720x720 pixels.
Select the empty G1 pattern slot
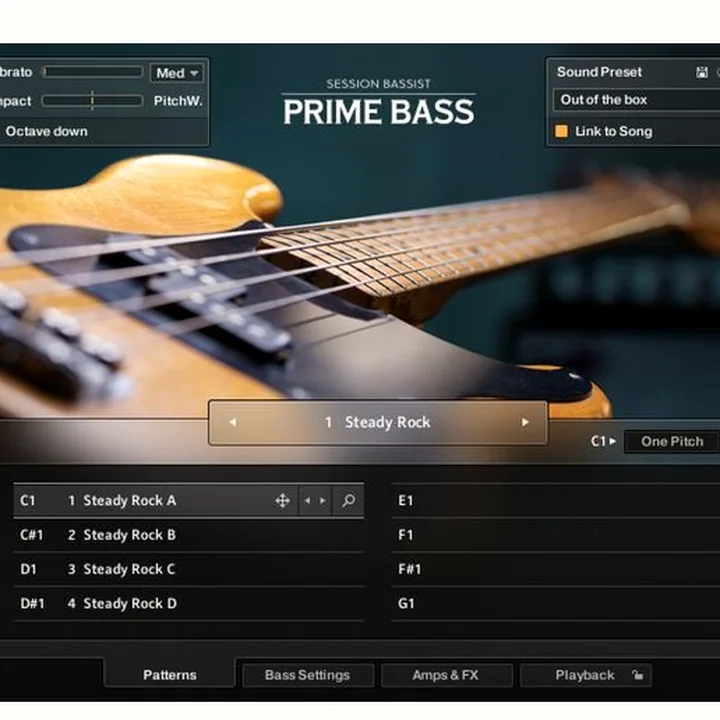pos(556,603)
